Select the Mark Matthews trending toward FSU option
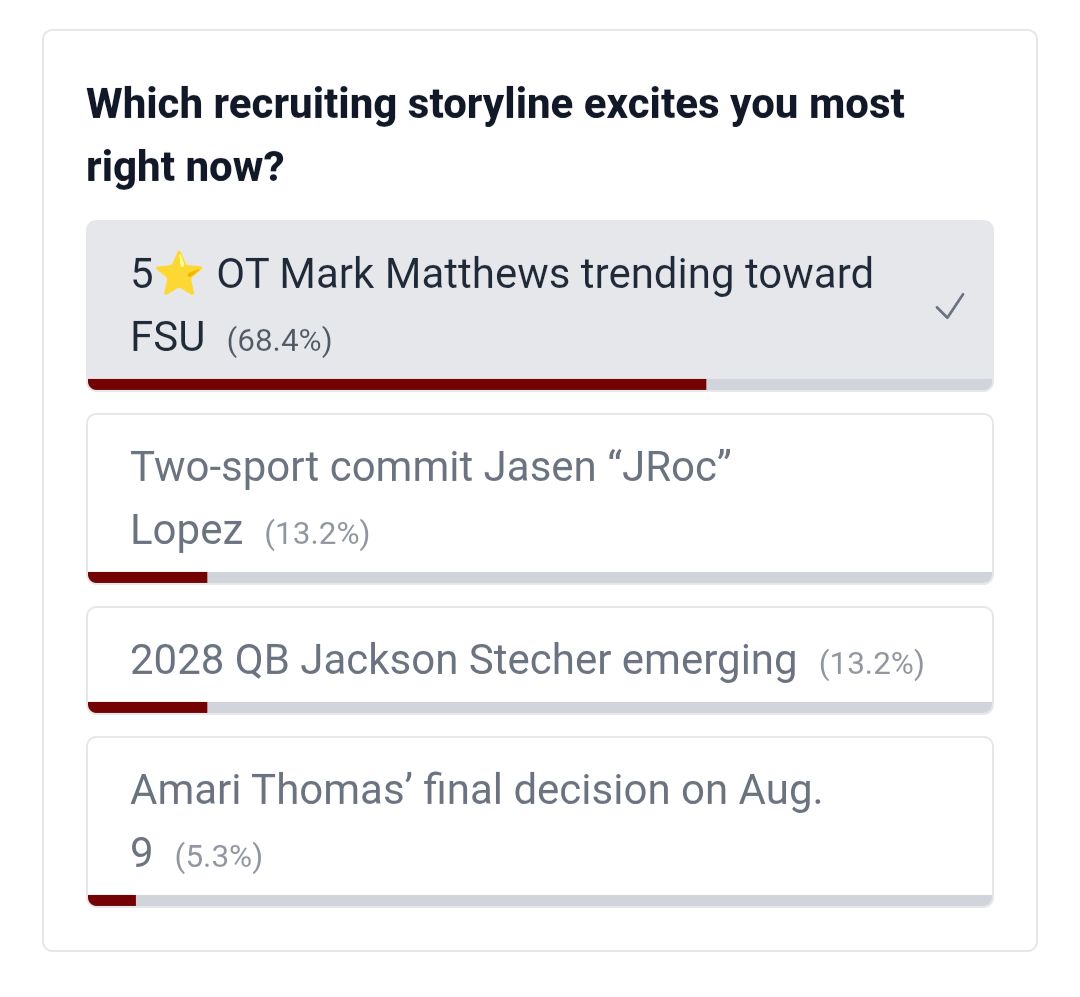The width and height of the screenshot is (1080, 997). click(540, 305)
